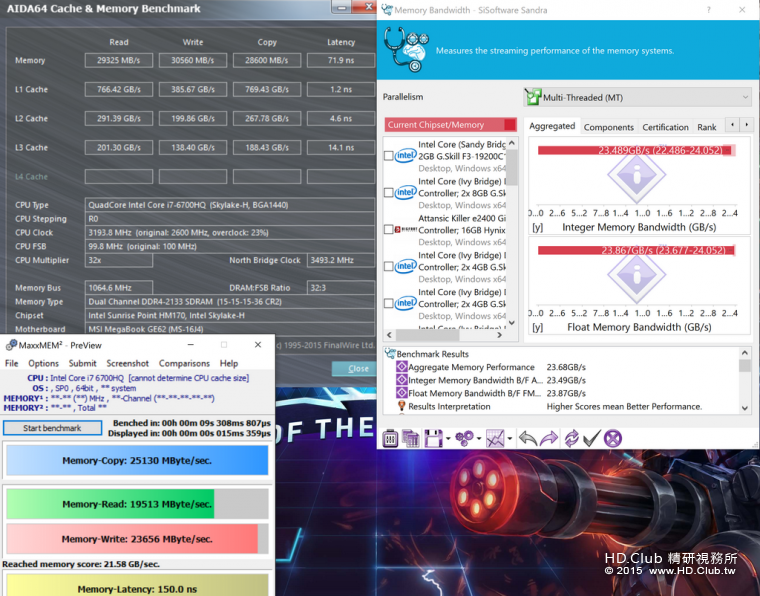Open MaxxMEM Screenshot menu
The image size is (760, 596).
(127, 363)
